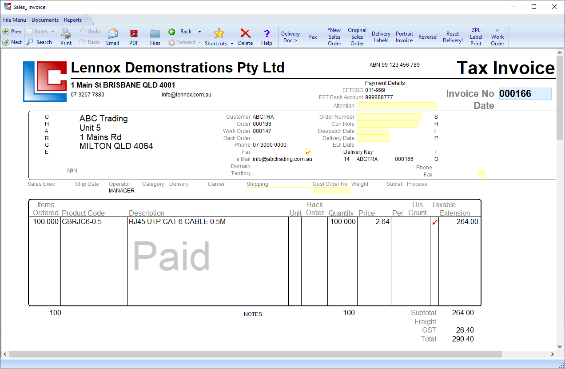This screenshot has height=369, width=565.
Task: Export the invoice with the PDF icon
Action: (x=134, y=34)
